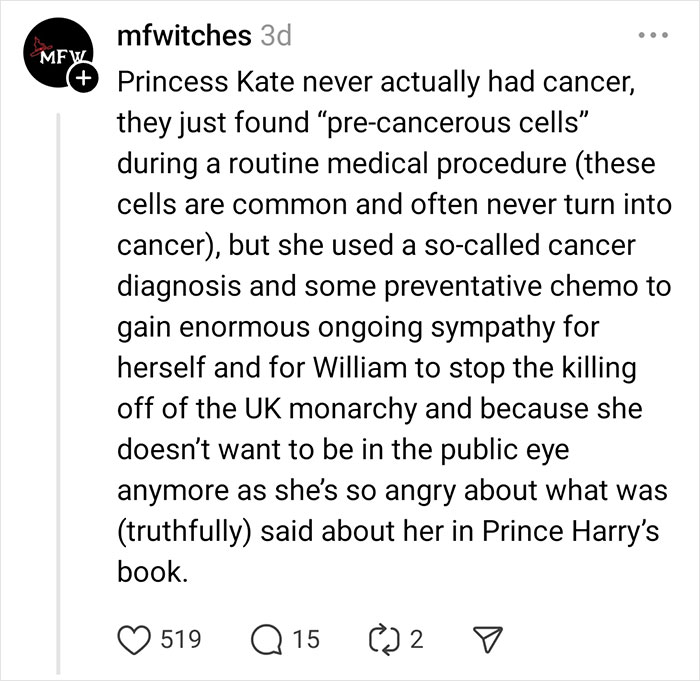The width and height of the screenshot is (700, 681).
Task: Repost using the circular arrows icon
Action: pyautogui.click(x=383, y=639)
